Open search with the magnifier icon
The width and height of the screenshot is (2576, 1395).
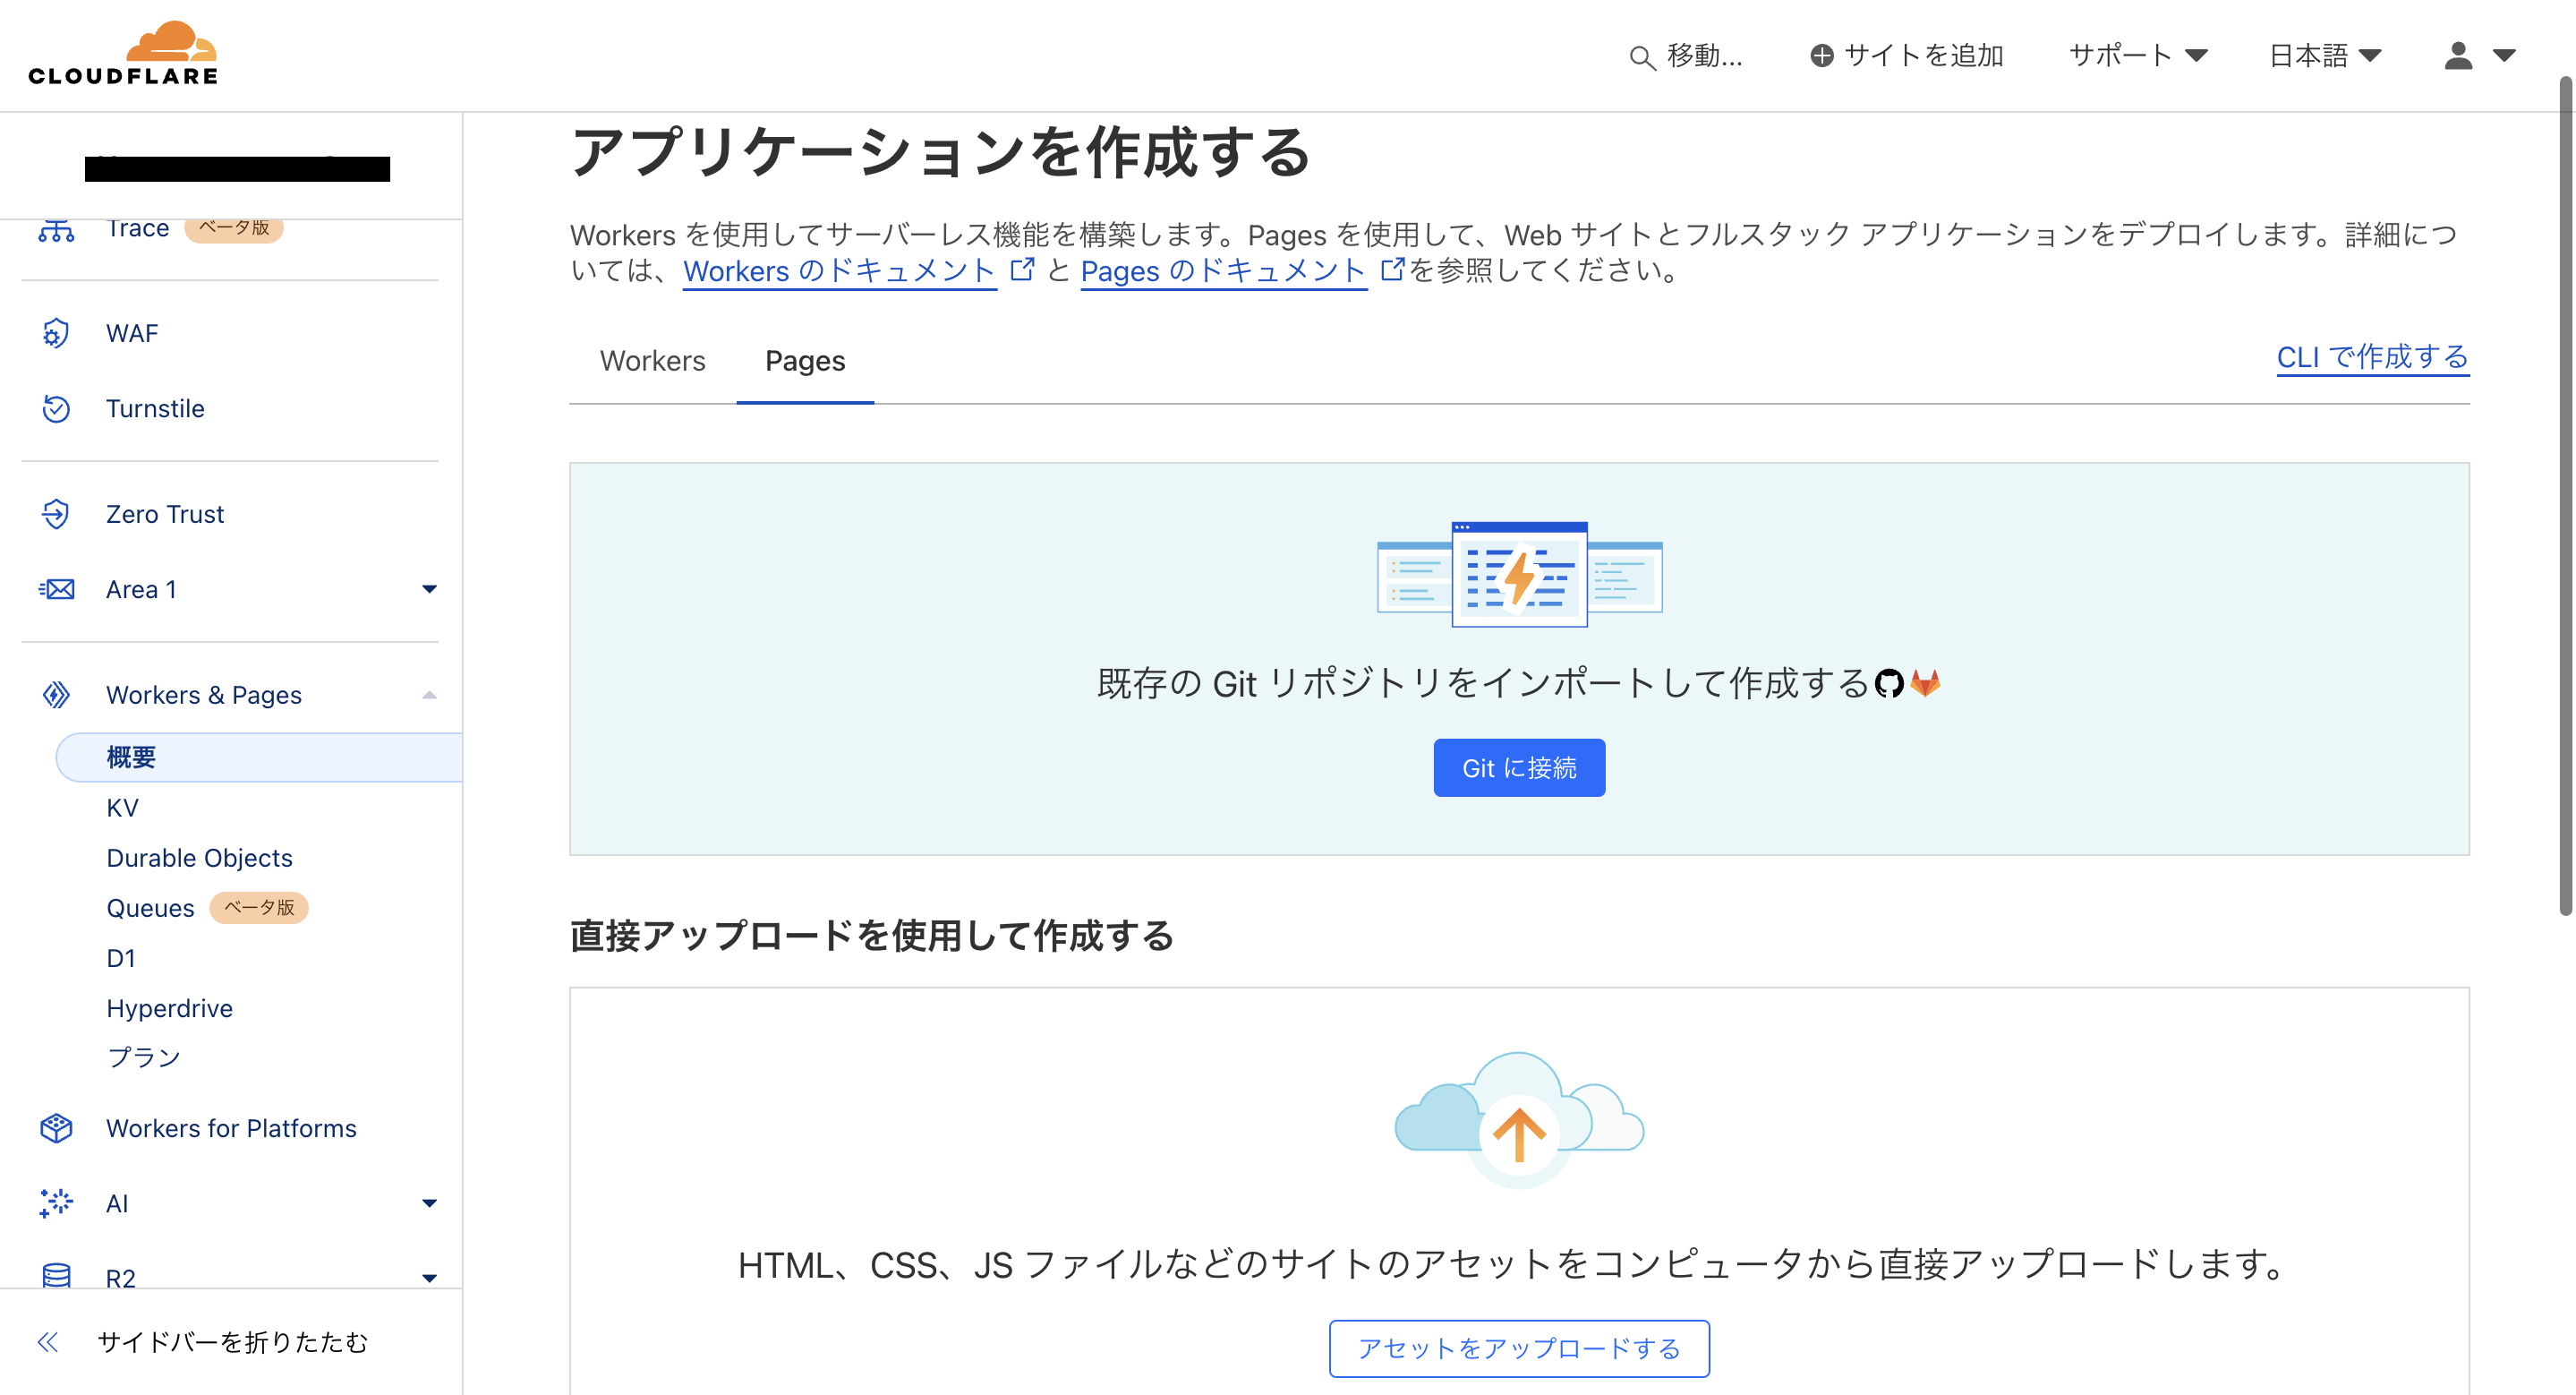(x=1642, y=57)
